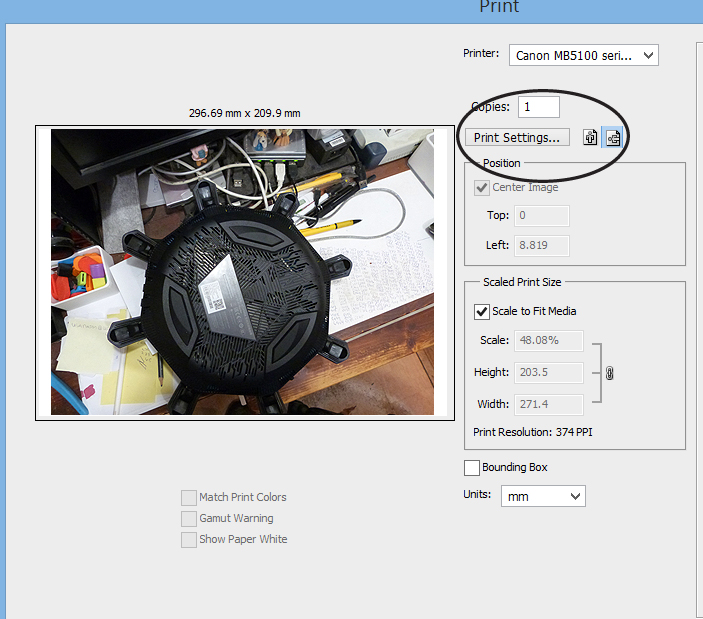Click the Left position field
The height and width of the screenshot is (619, 703).
541,245
